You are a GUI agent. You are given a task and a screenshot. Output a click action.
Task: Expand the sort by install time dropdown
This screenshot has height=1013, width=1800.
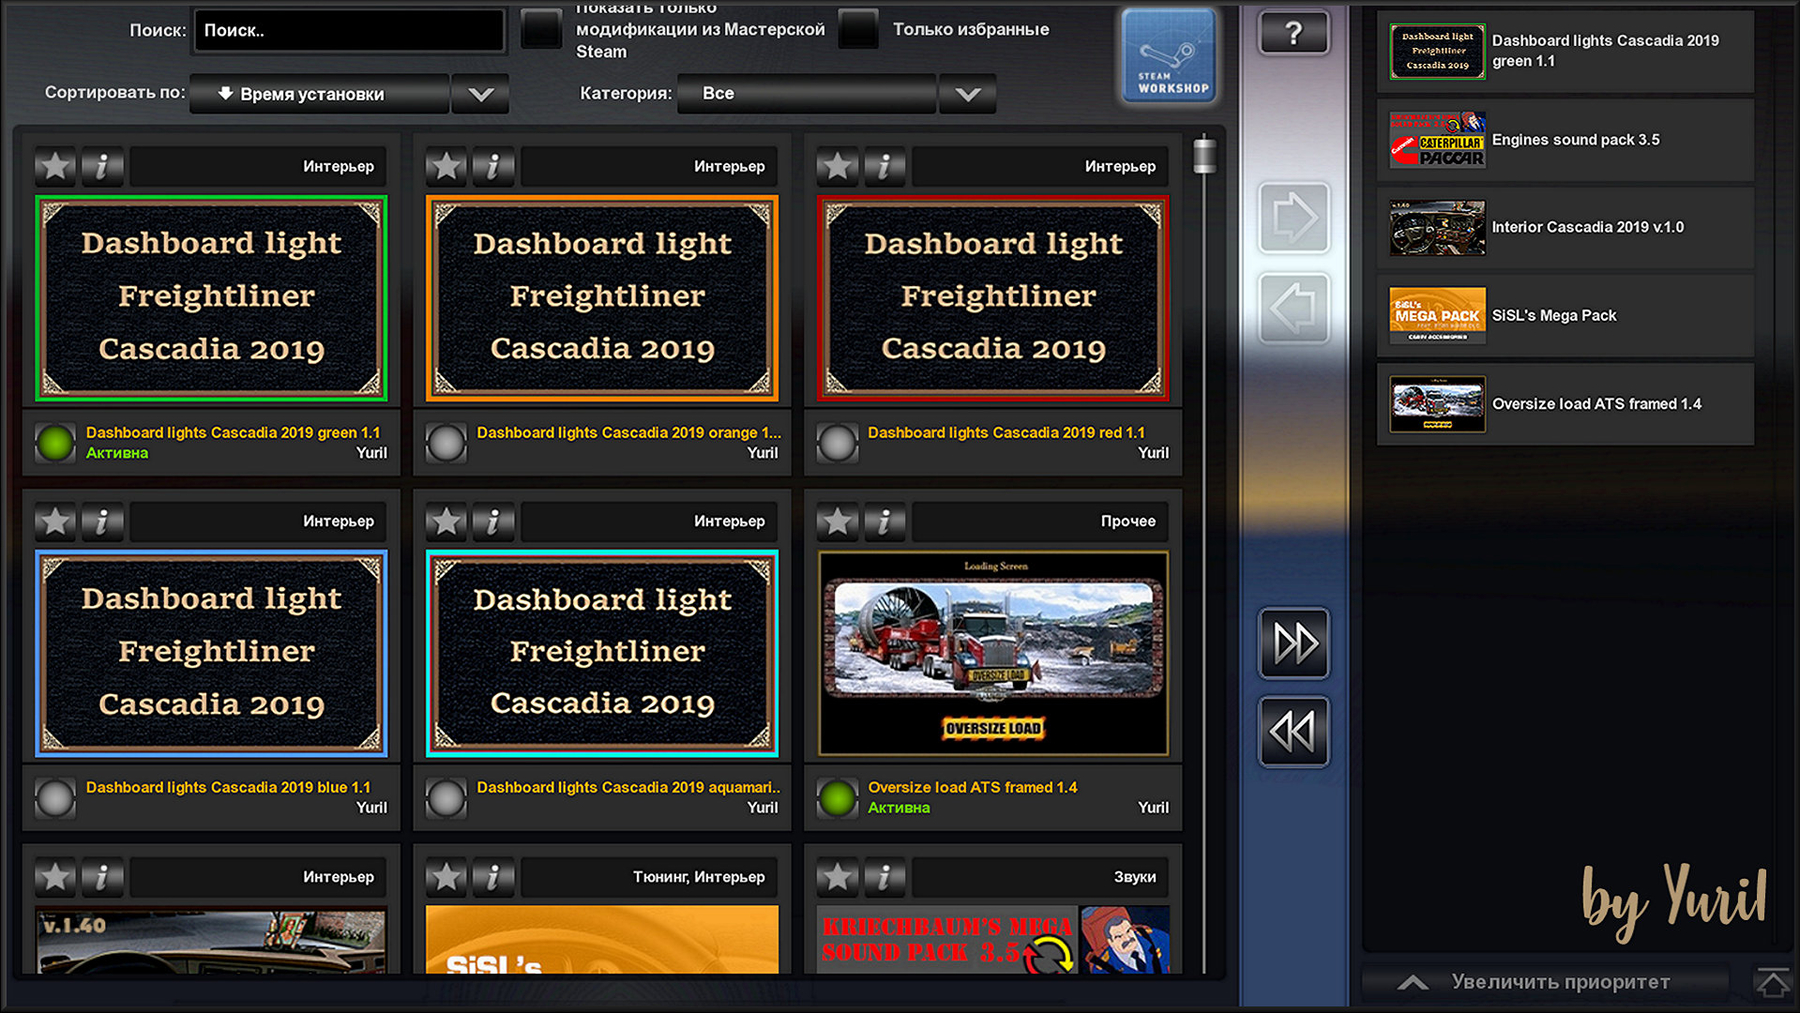[480, 94]
